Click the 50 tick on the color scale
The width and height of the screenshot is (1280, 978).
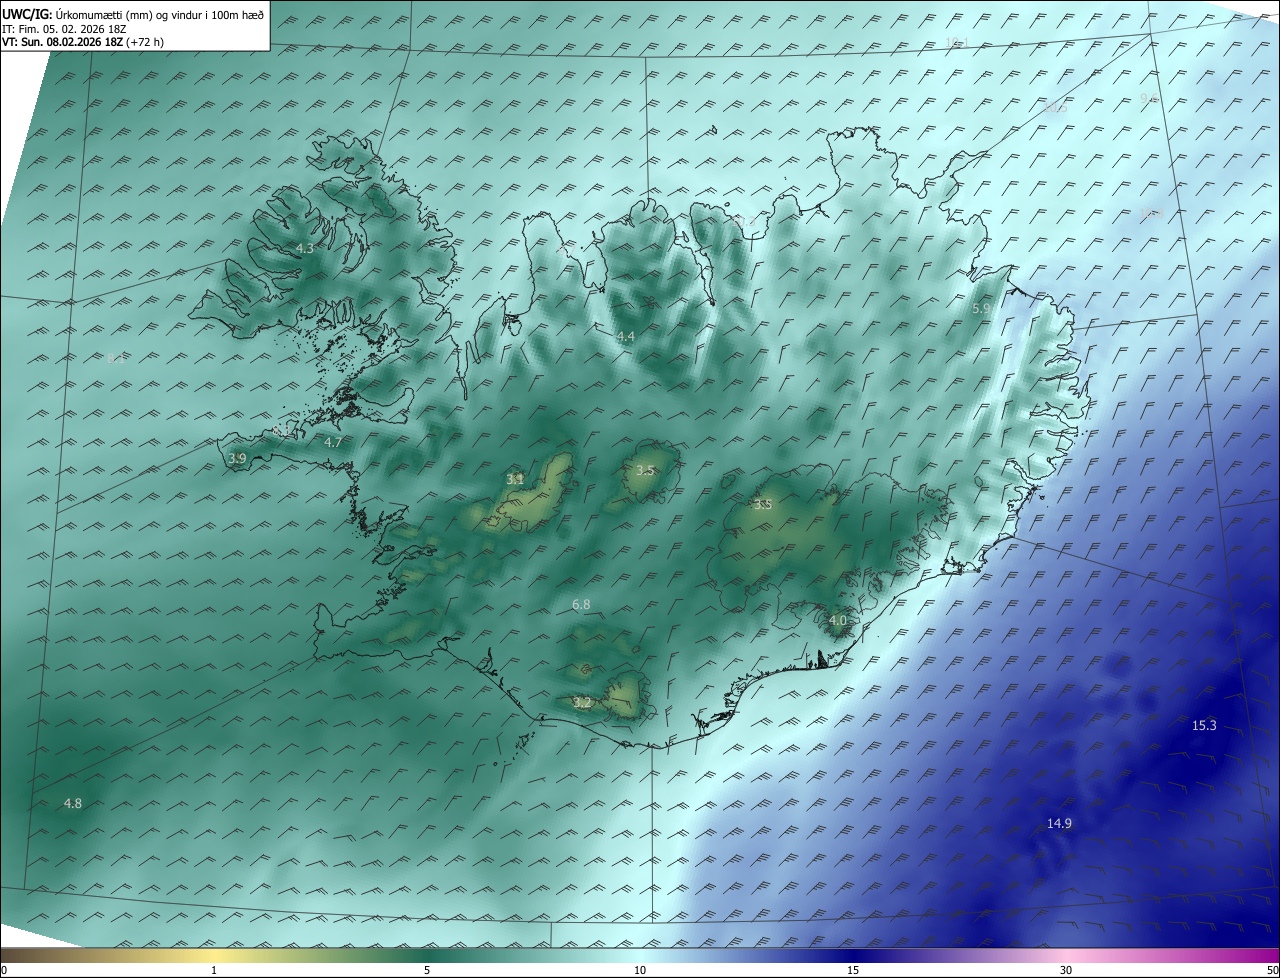[x=1272, y=970]
